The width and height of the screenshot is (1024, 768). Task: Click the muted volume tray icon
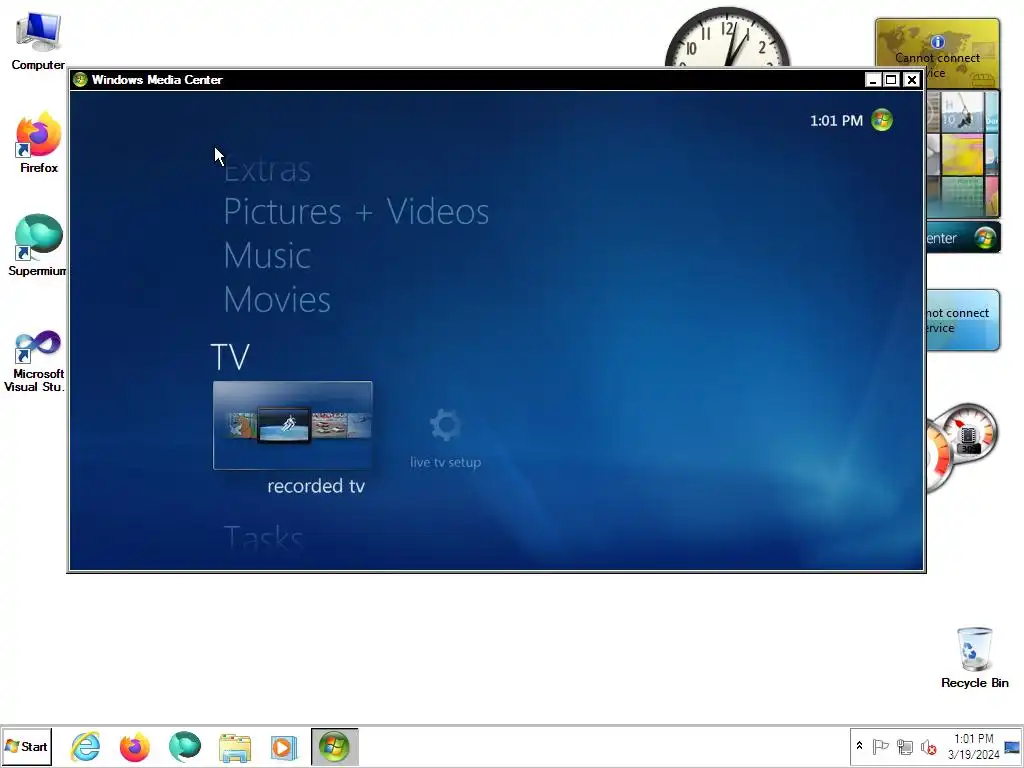928,746
